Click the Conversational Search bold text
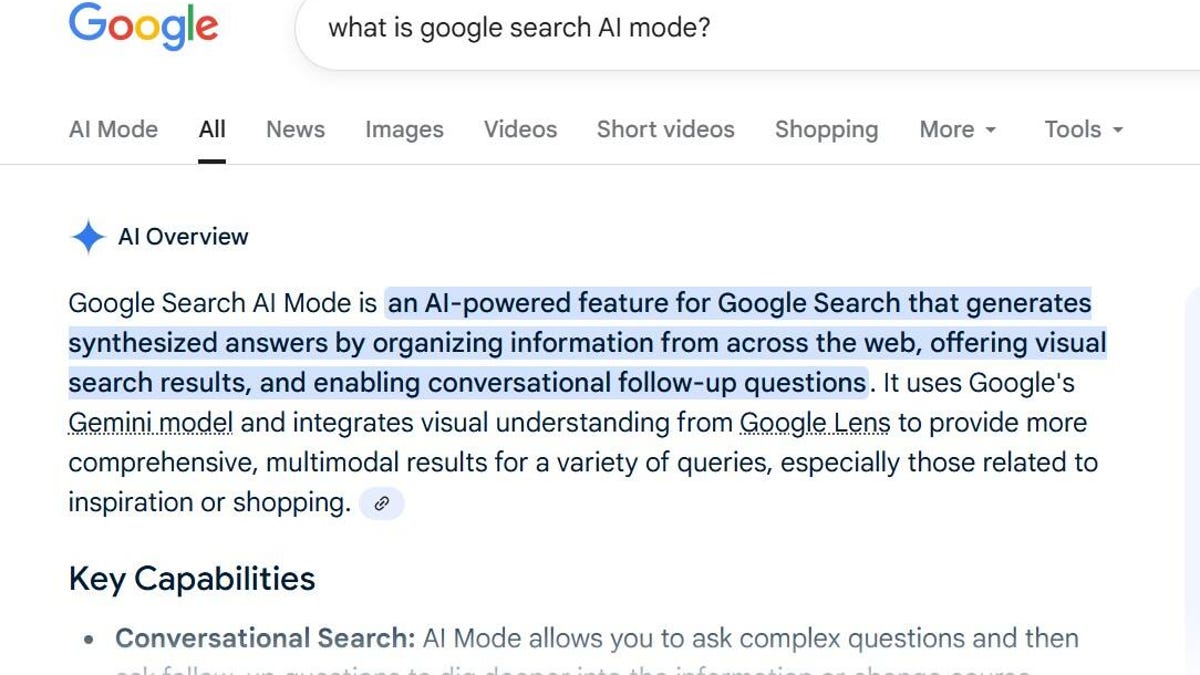This screenshot has height=675, width=1200. pyautogui.click(x=264, y=638)
